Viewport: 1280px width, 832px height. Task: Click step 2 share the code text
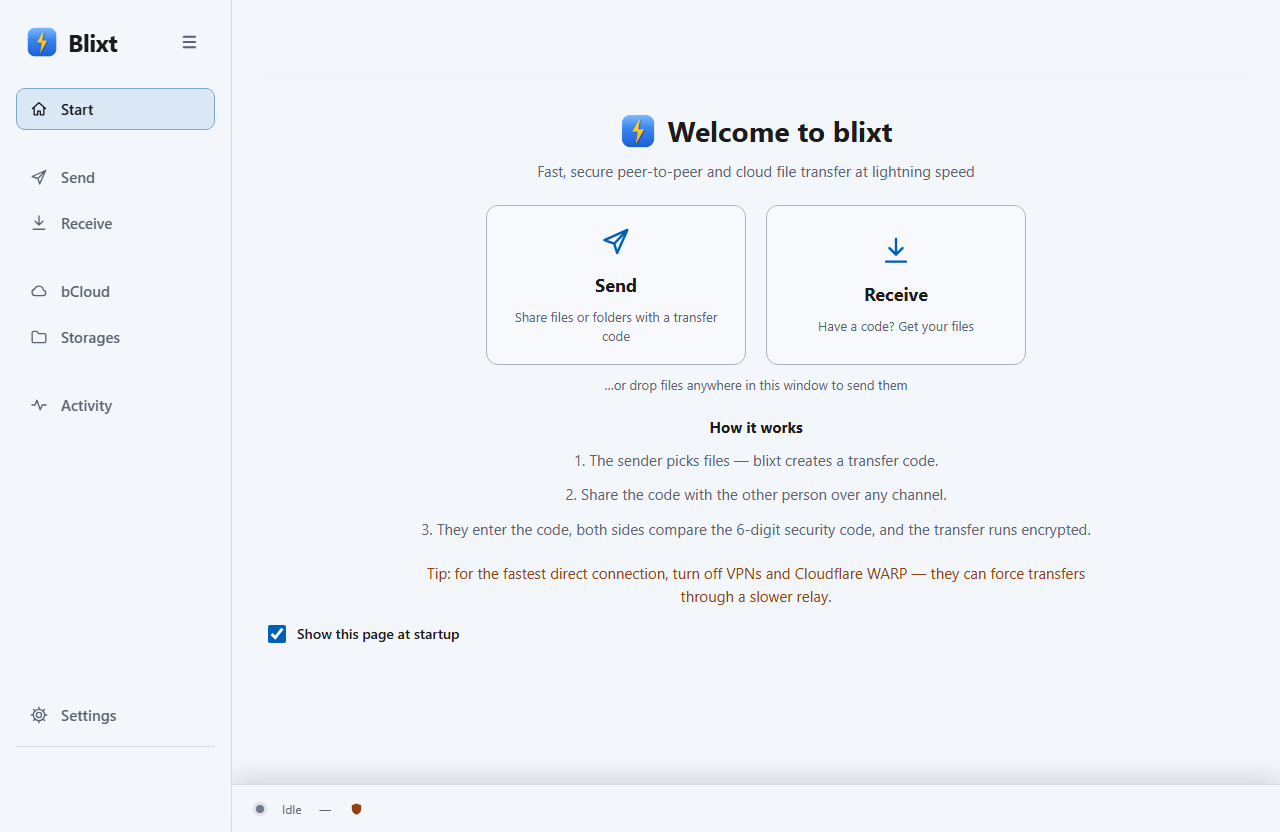click(756, 495)
